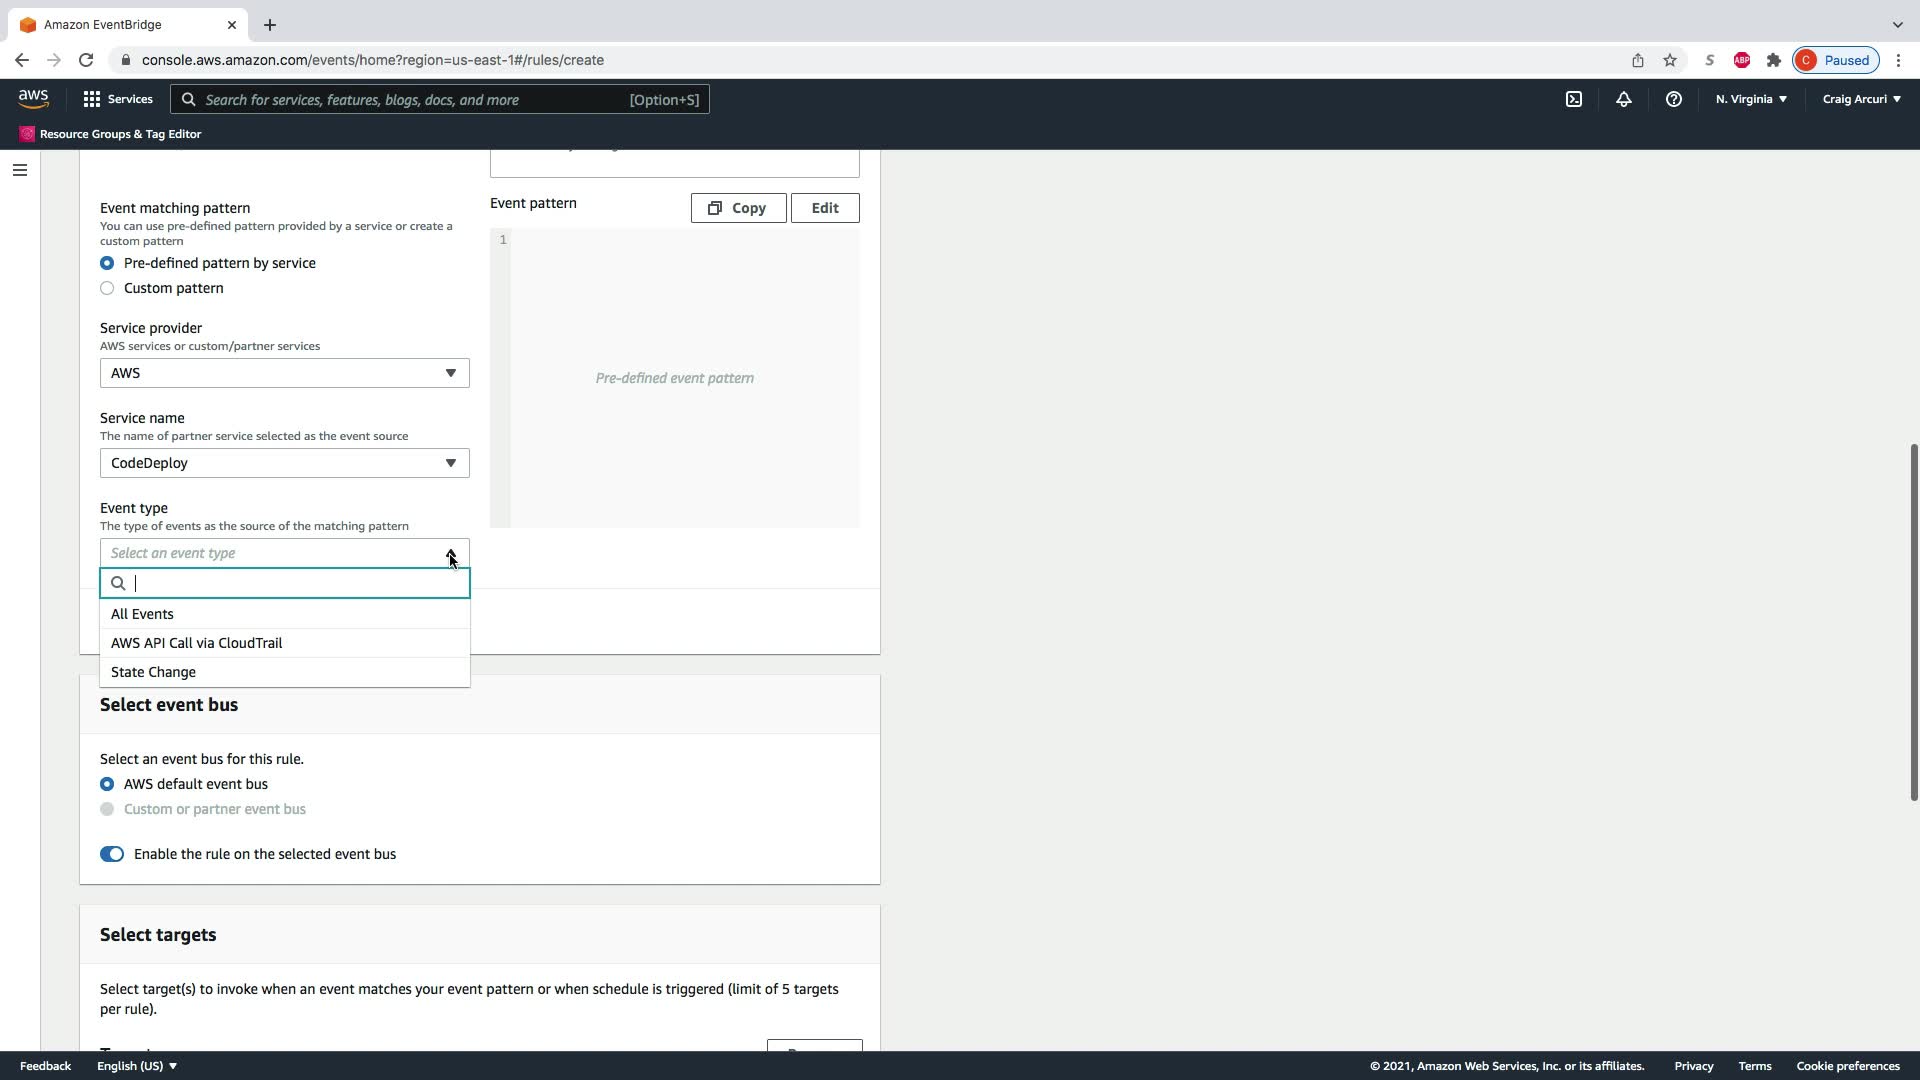Choose AWS API Call via CloudTrail option
Image resolution: width=1920 pixels, height=1080 pixels.
[196, 643]
